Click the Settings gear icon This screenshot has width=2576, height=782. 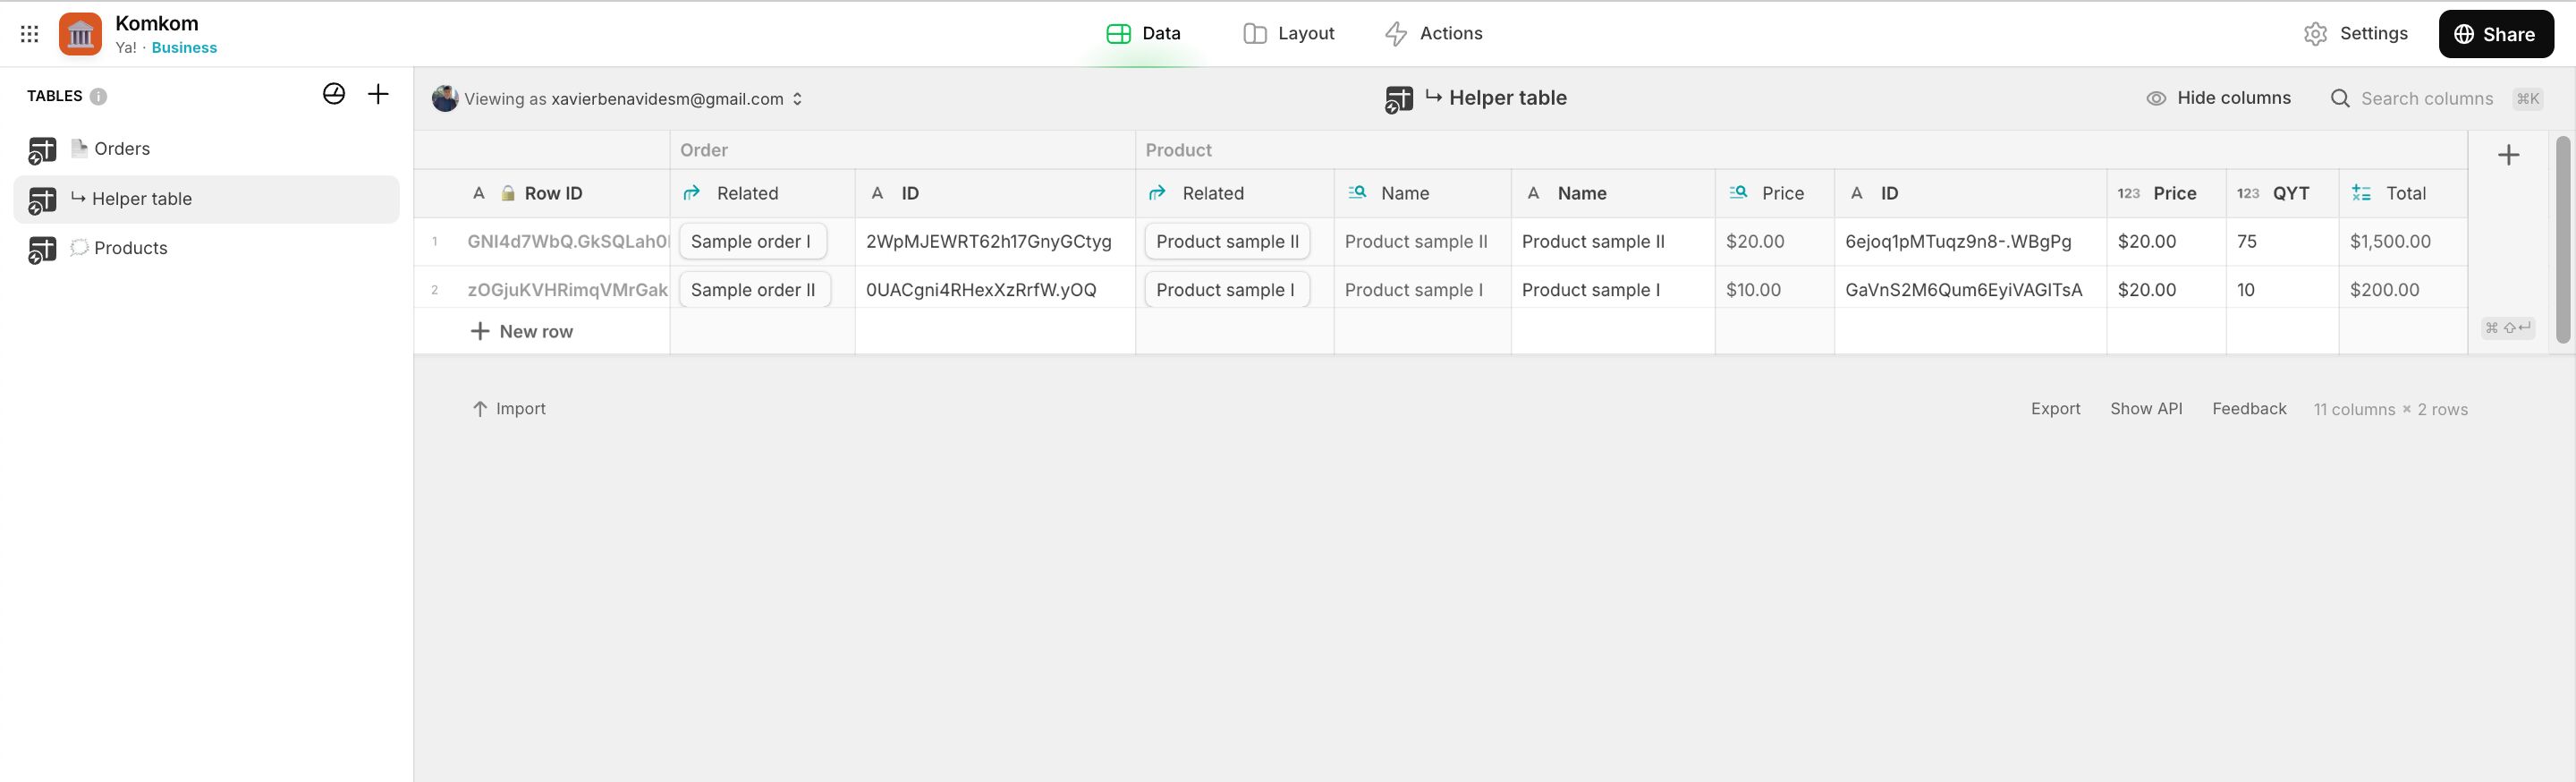click(2315, 34)
